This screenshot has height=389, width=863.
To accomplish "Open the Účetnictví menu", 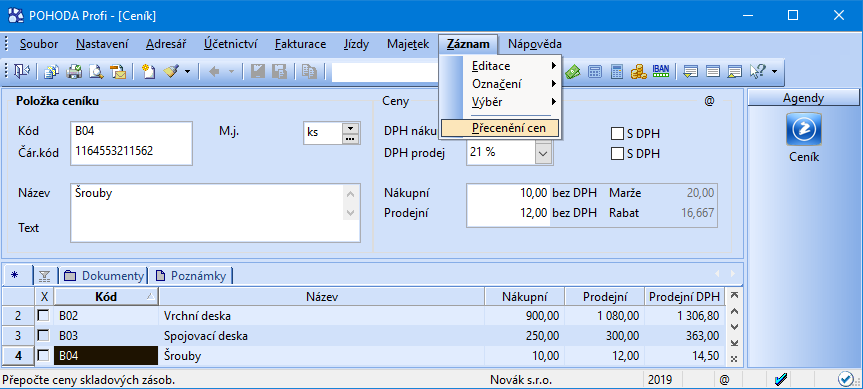I will [231, 44].
